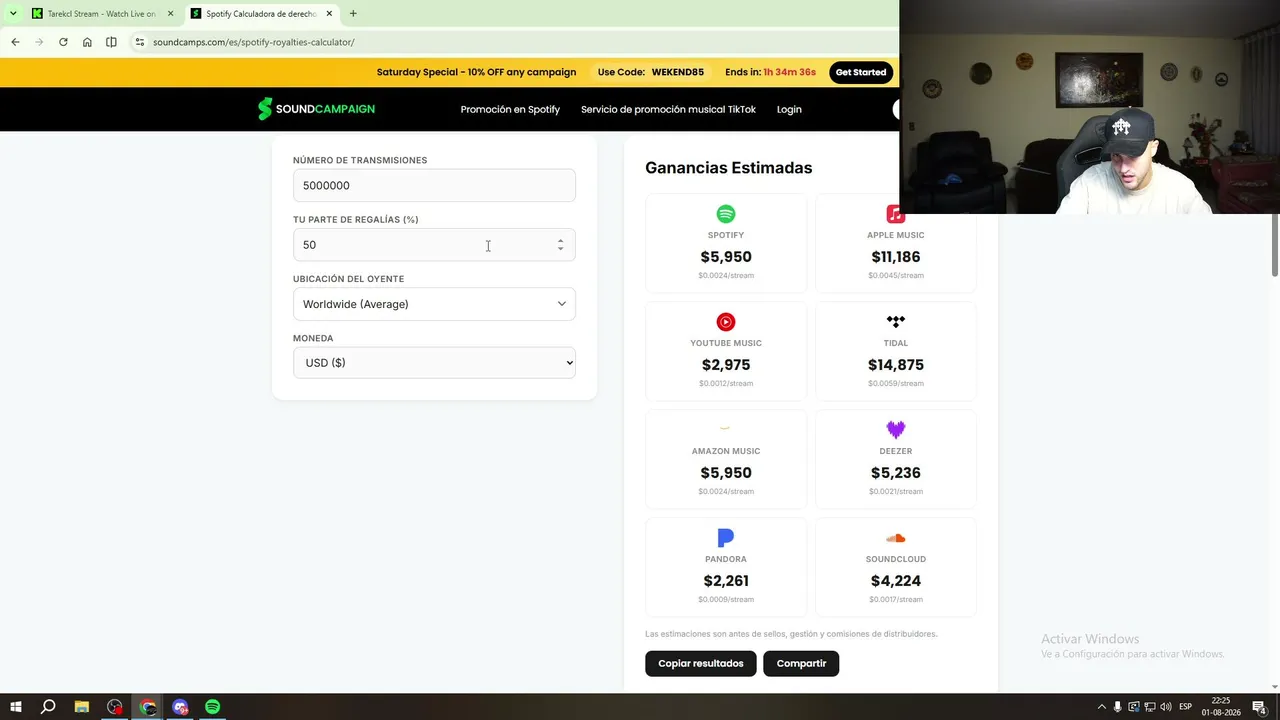Go forward using the browser forward arrow

tap(39, 42)
